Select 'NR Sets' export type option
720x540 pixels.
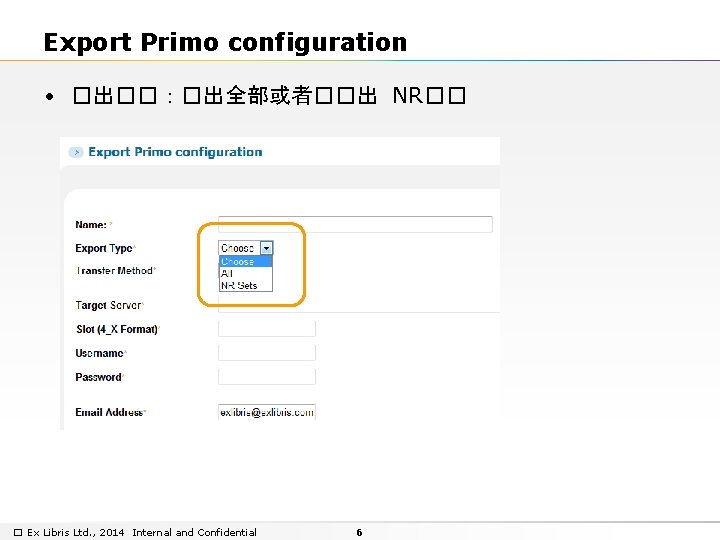[246, 285]
